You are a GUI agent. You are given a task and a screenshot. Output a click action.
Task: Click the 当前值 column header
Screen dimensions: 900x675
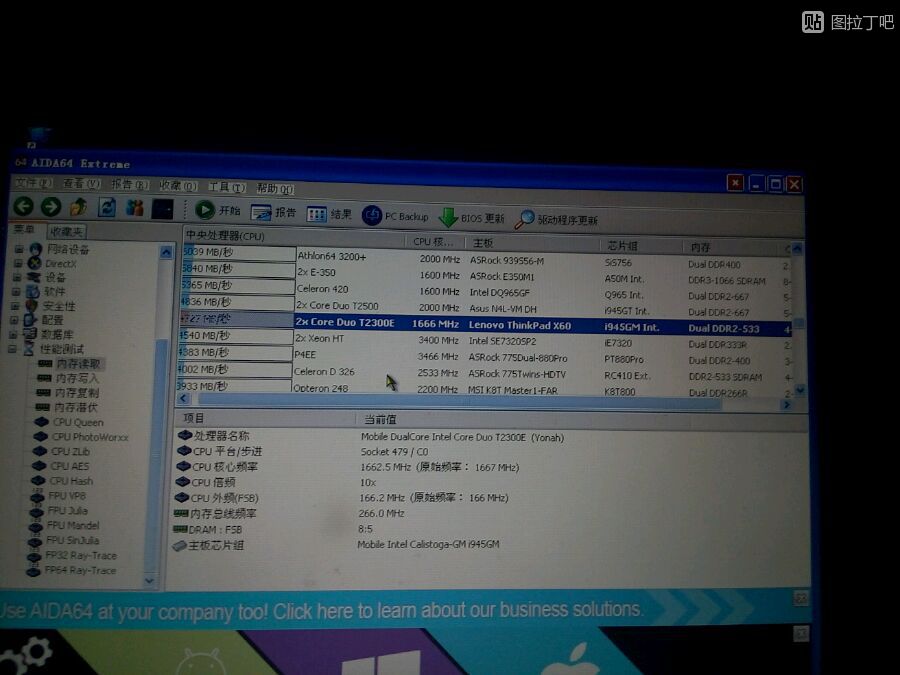(x=580, y=422)
